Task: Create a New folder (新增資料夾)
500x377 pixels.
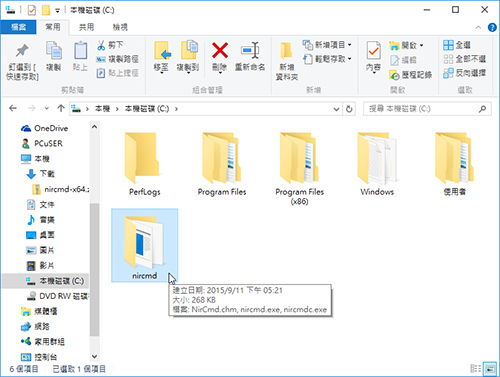Action: (x=287, y=62)
